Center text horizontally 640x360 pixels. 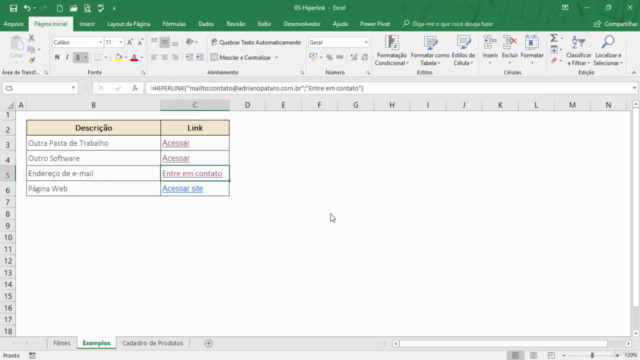click(x=164, y=58)
